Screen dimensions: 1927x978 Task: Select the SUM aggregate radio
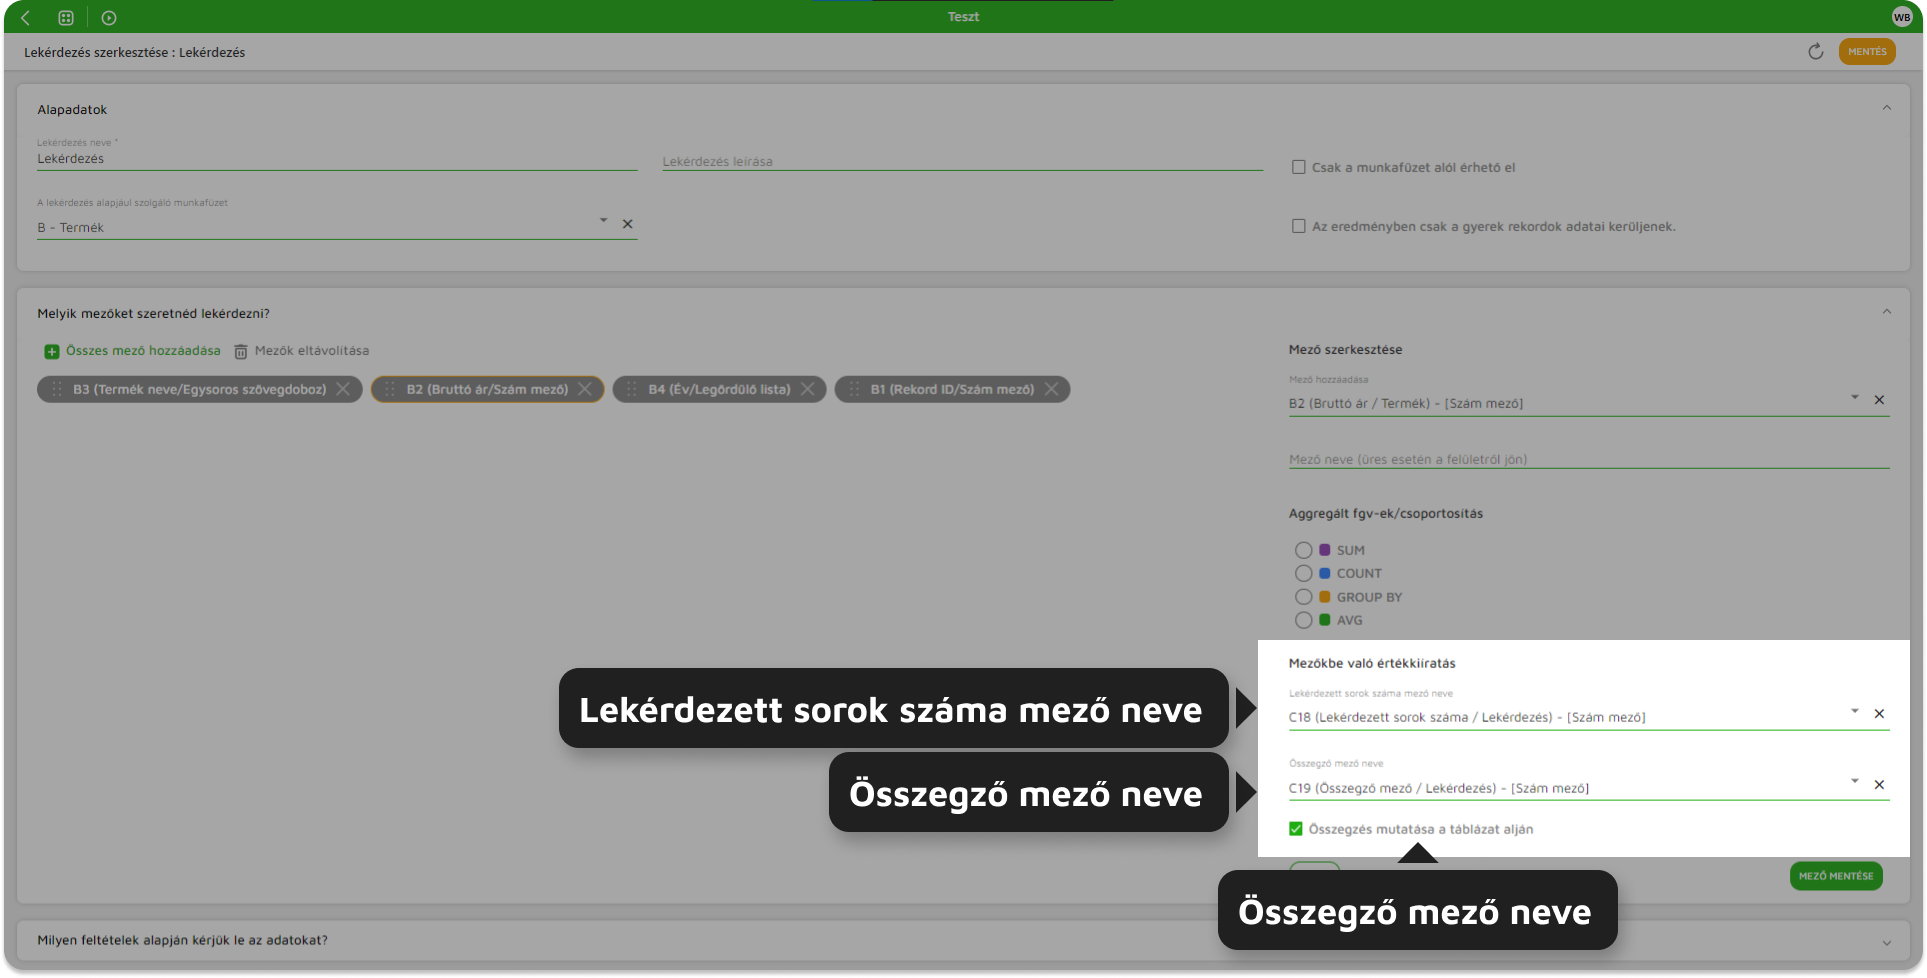point(1303,550)
